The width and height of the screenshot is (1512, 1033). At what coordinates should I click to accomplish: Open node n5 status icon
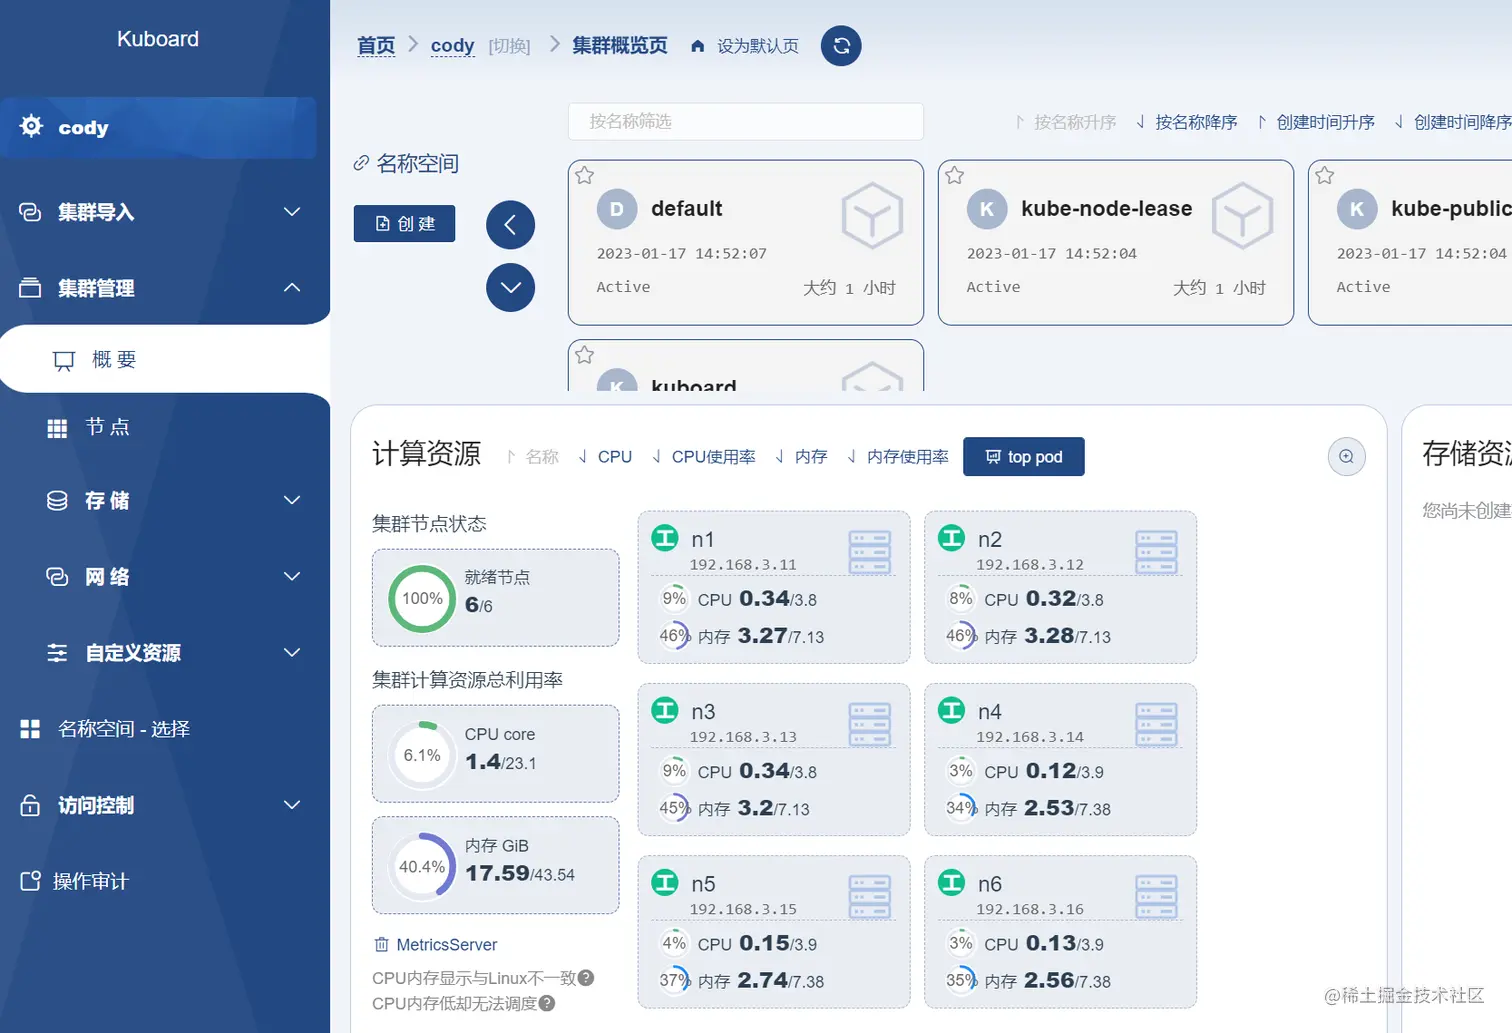pos(665,882)
